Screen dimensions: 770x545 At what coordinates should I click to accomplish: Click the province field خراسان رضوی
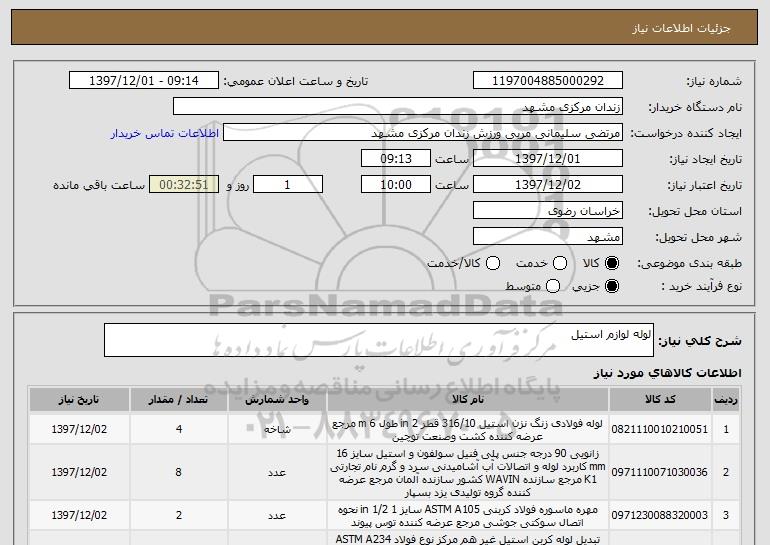(548, 211)
